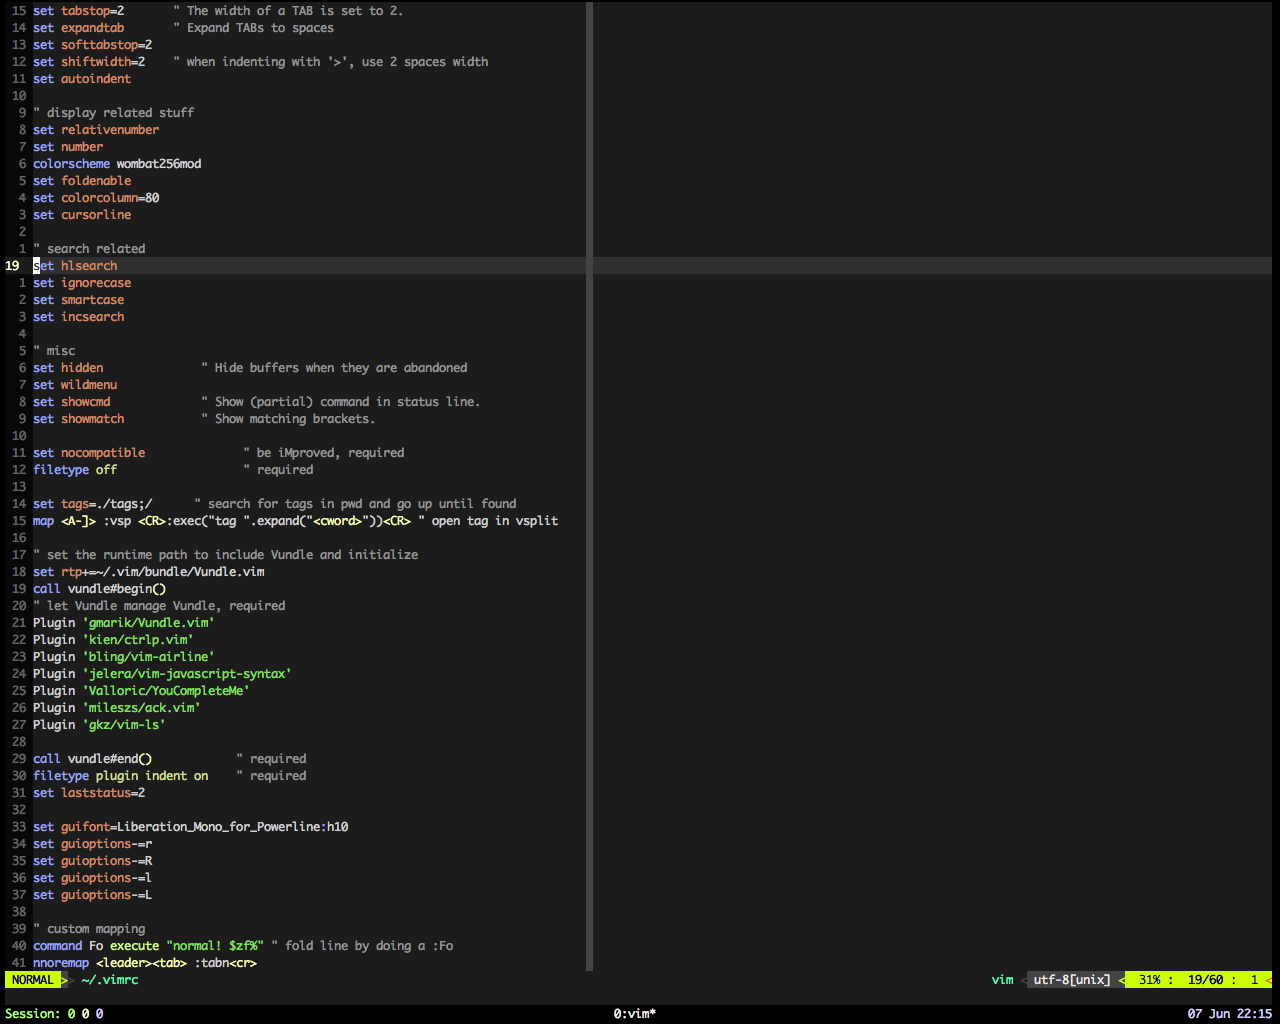Screen dimensions: 1280x1024
Task: Click the 19/60 line counter
Action: click(x=1205, y=980)
